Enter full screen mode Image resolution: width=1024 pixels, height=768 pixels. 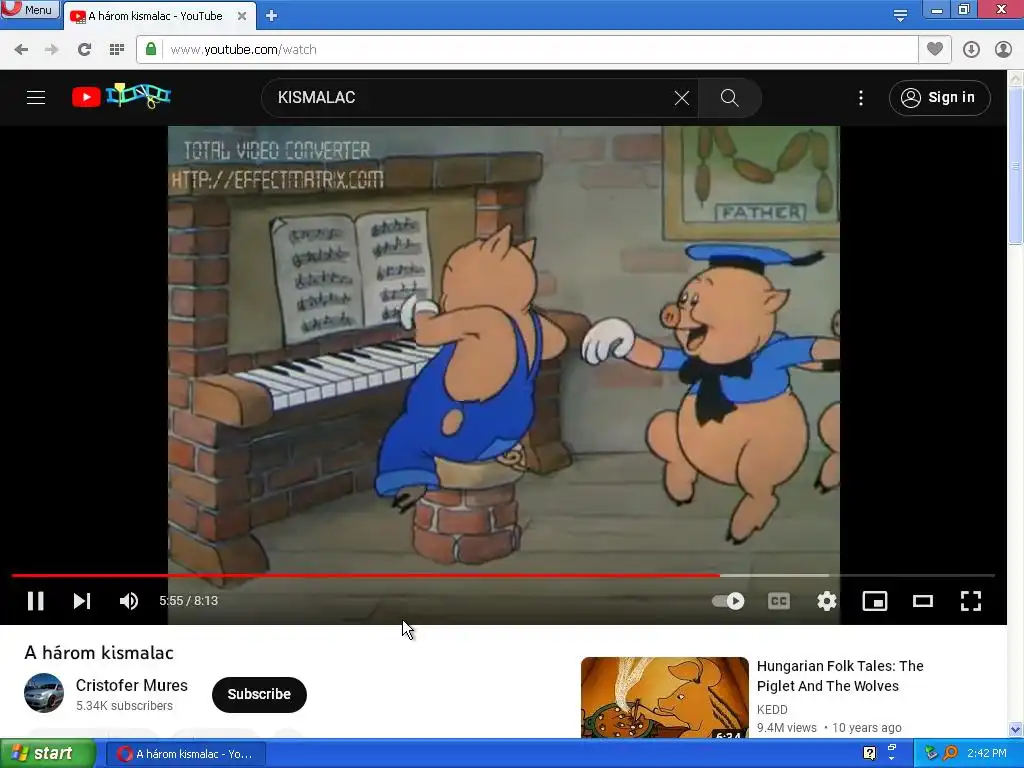tap(971, 601)
